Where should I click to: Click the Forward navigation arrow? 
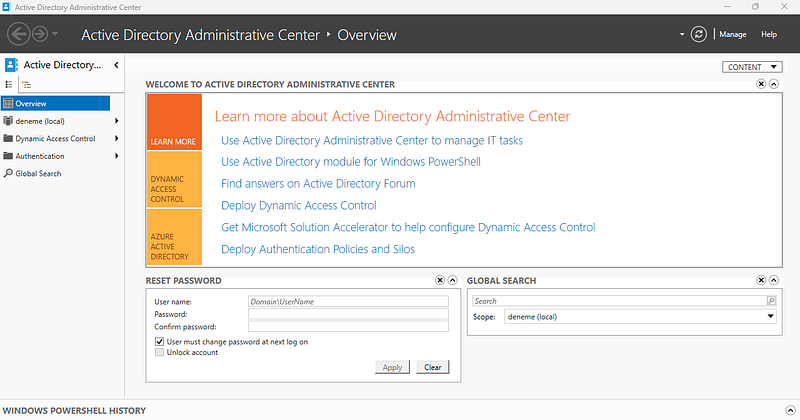click(40, 34)
